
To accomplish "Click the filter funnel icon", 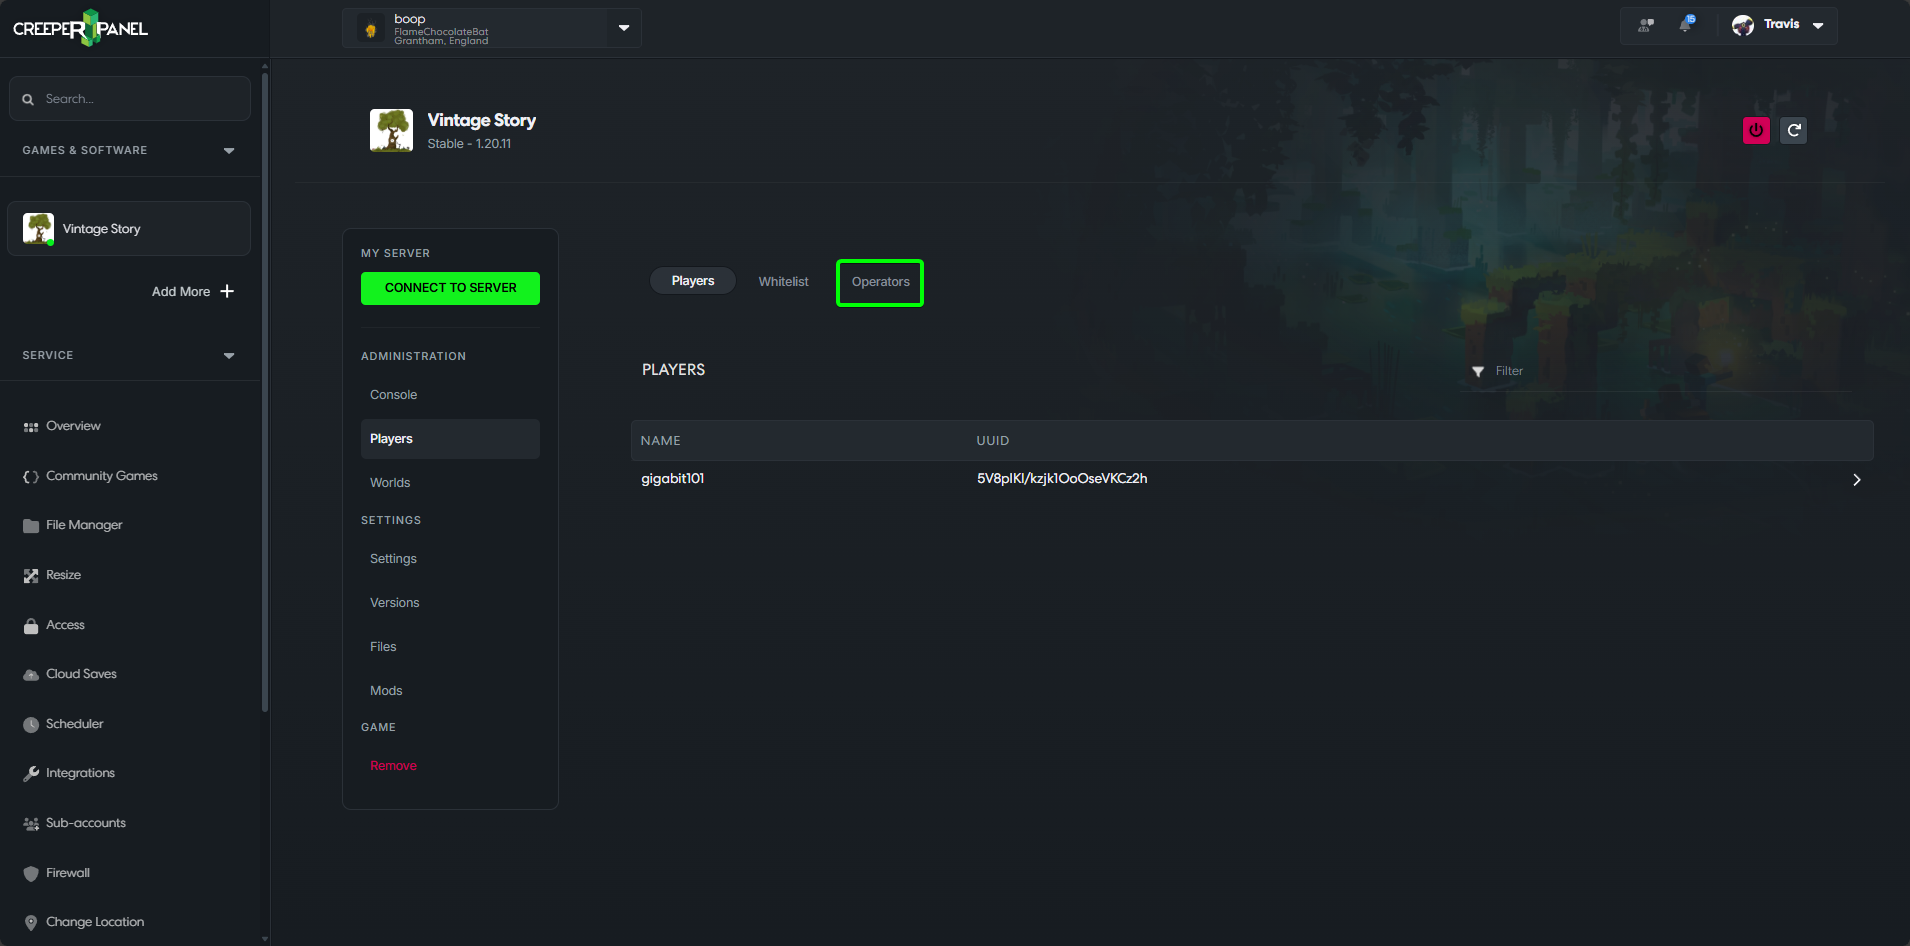I will point(1478,371).
